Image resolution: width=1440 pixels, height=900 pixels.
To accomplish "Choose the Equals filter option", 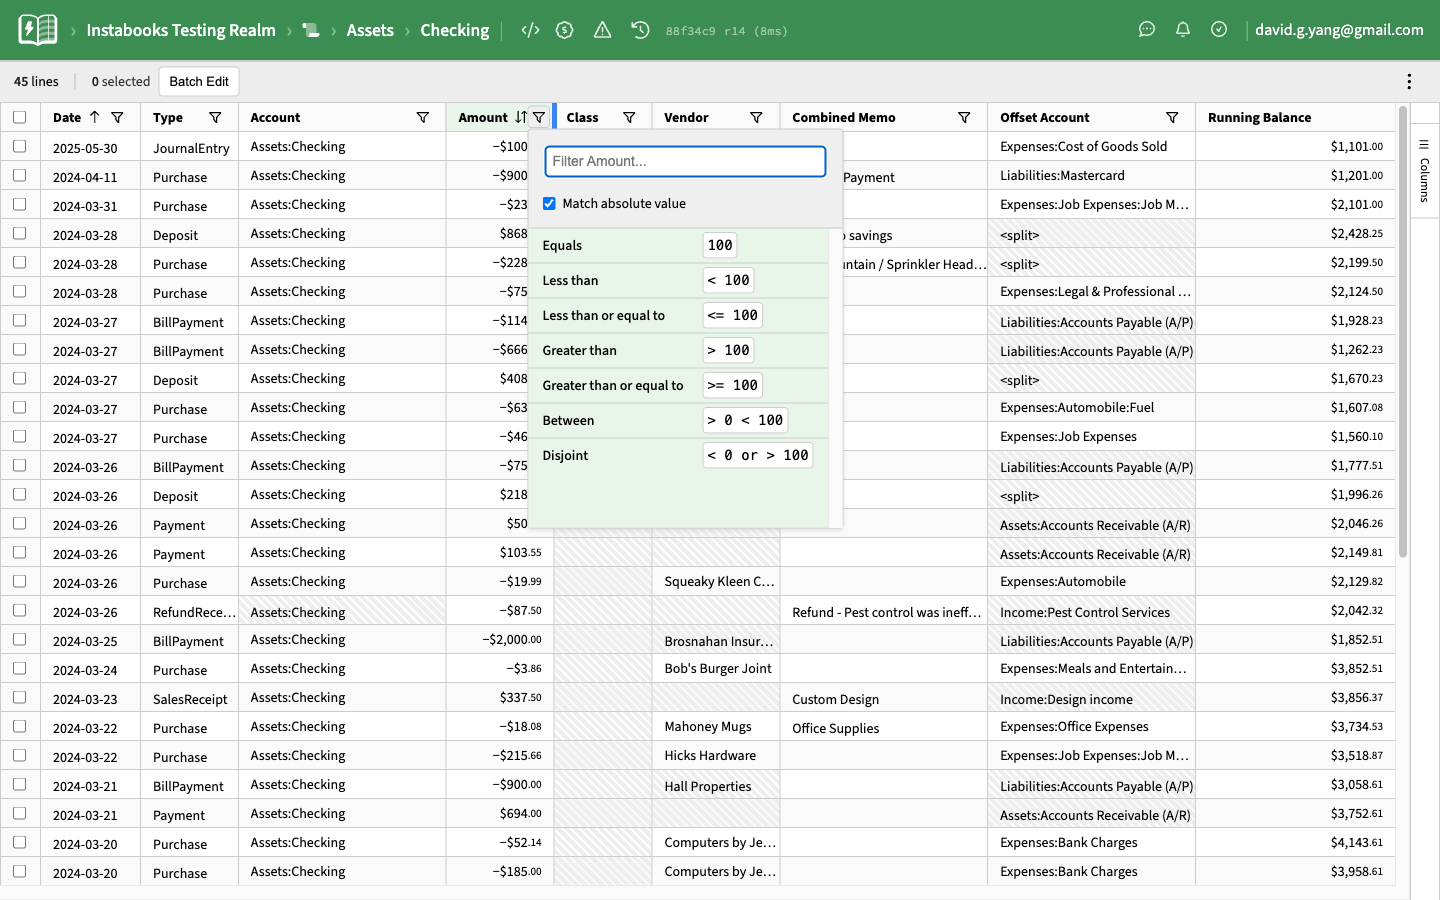I will pyautogui.click(x=678, y=245).
